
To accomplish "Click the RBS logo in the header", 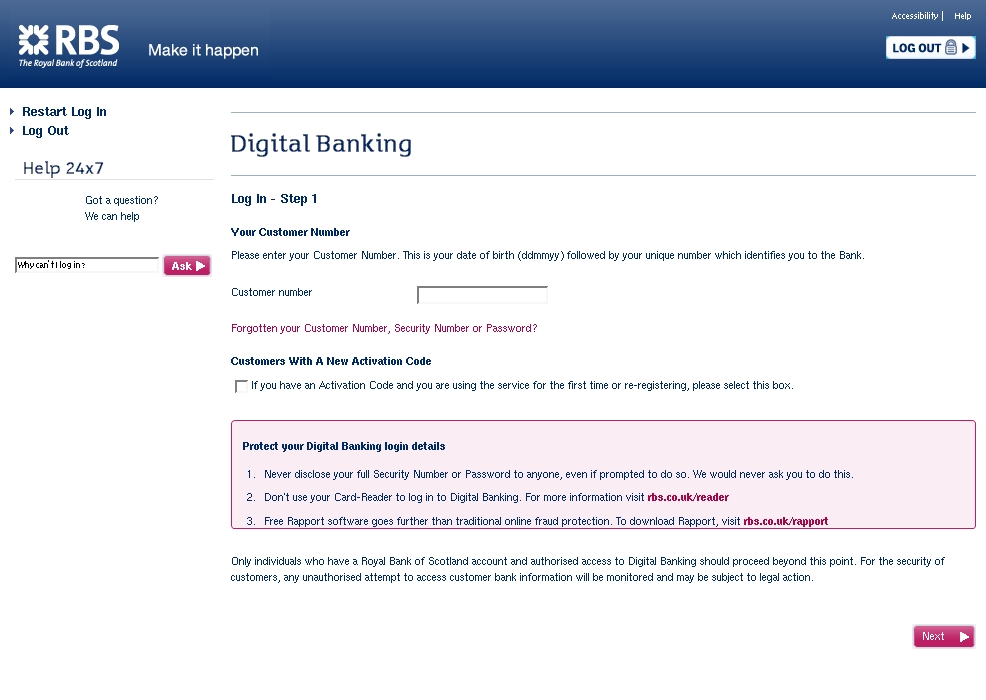I will click(68, 46).
